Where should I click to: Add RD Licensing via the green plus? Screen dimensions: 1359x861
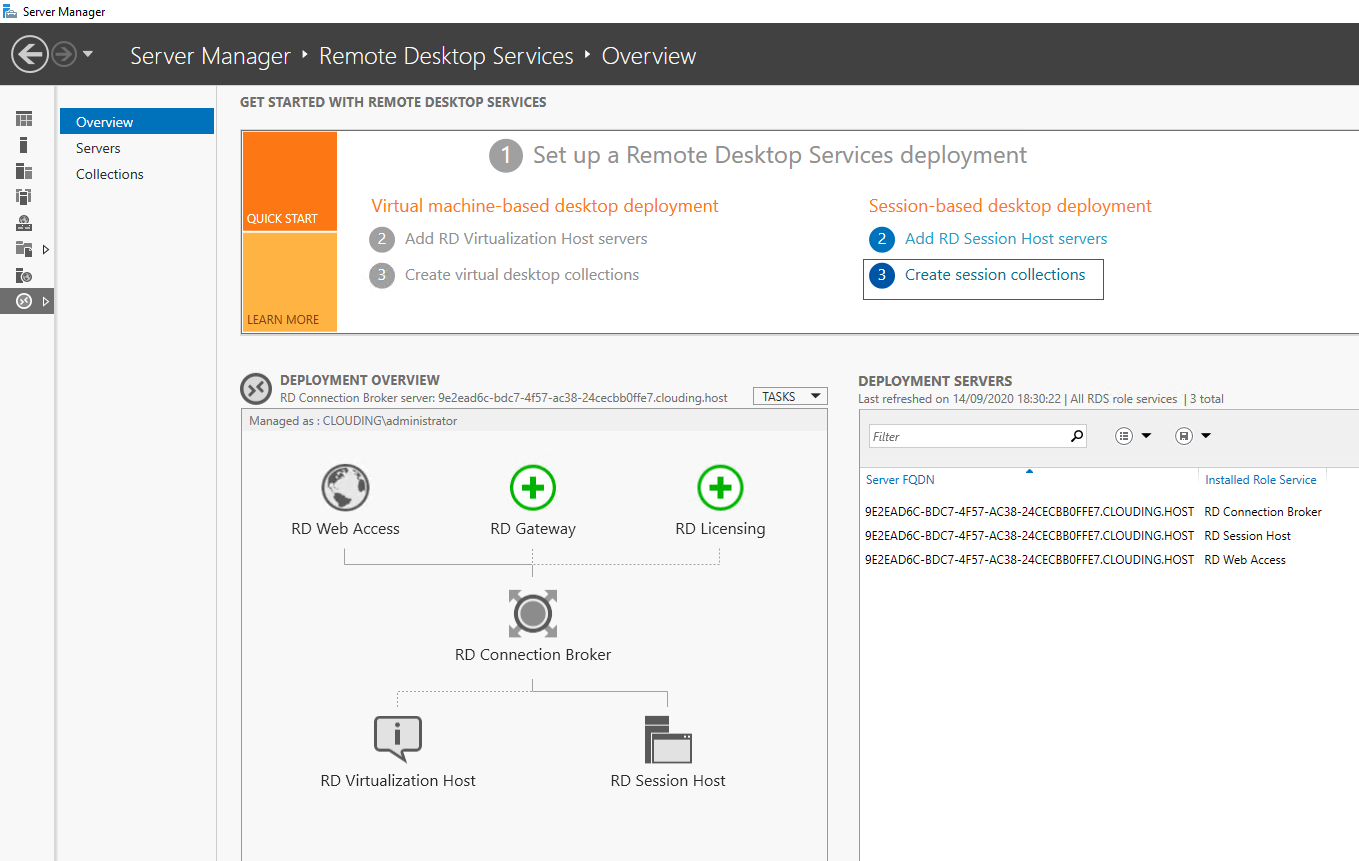[720, 489]
